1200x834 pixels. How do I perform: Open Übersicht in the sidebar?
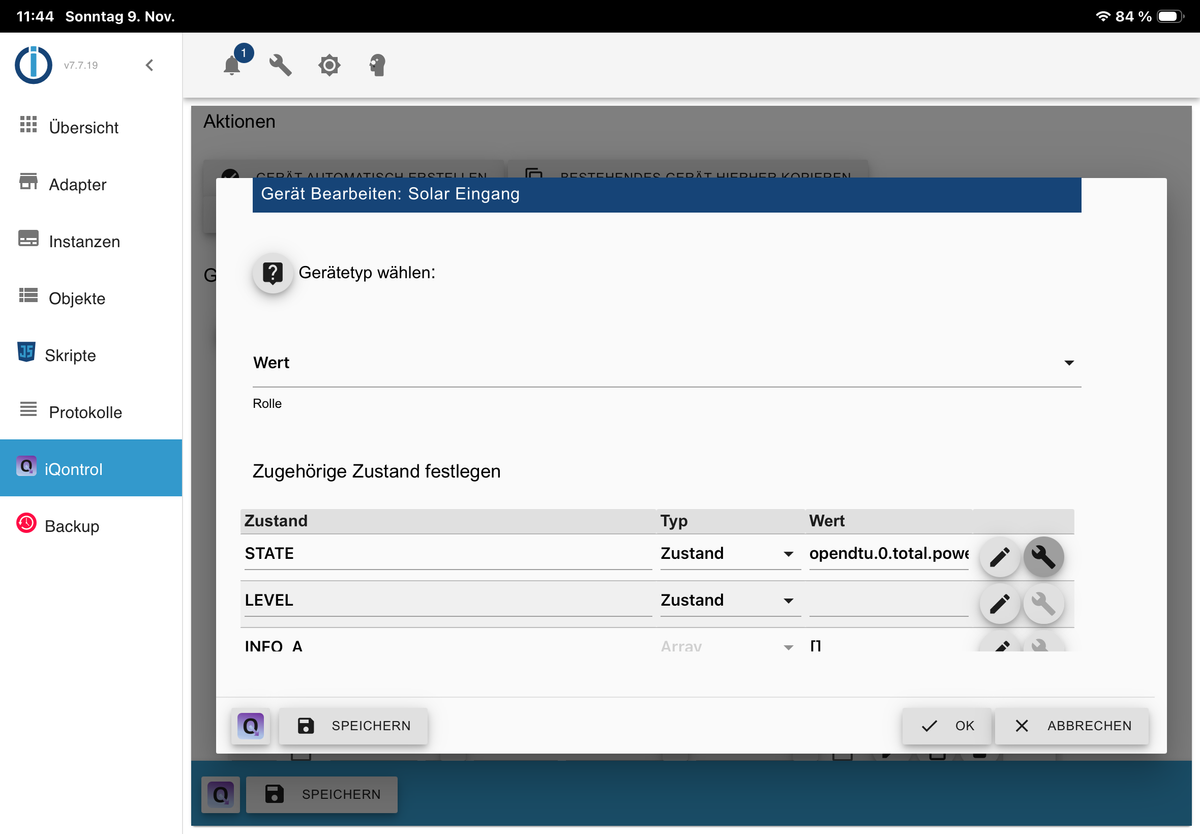pos(91,127)
